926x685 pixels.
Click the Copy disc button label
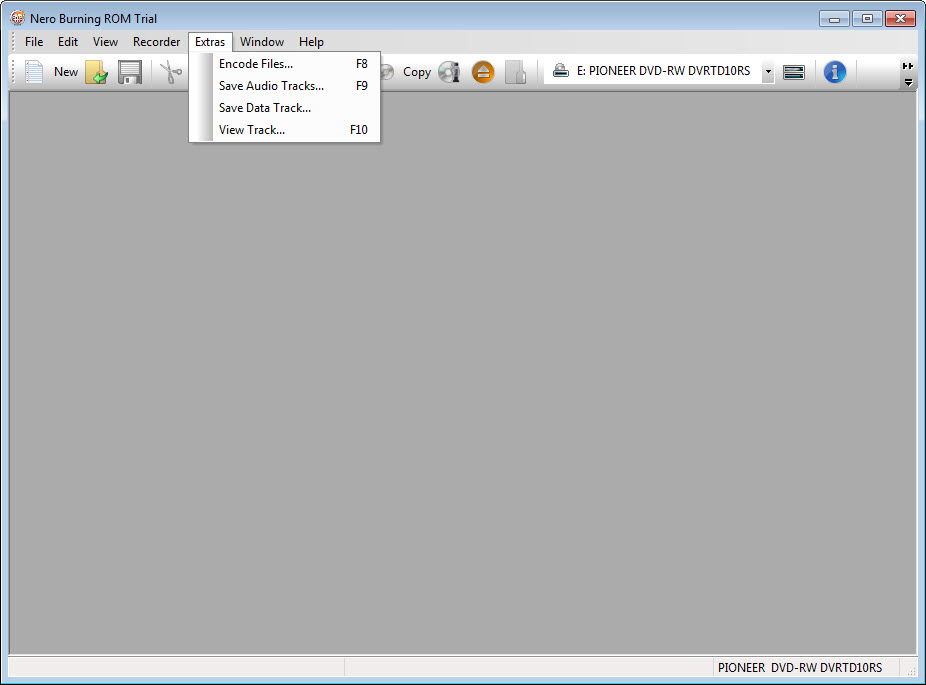(417, 72)
